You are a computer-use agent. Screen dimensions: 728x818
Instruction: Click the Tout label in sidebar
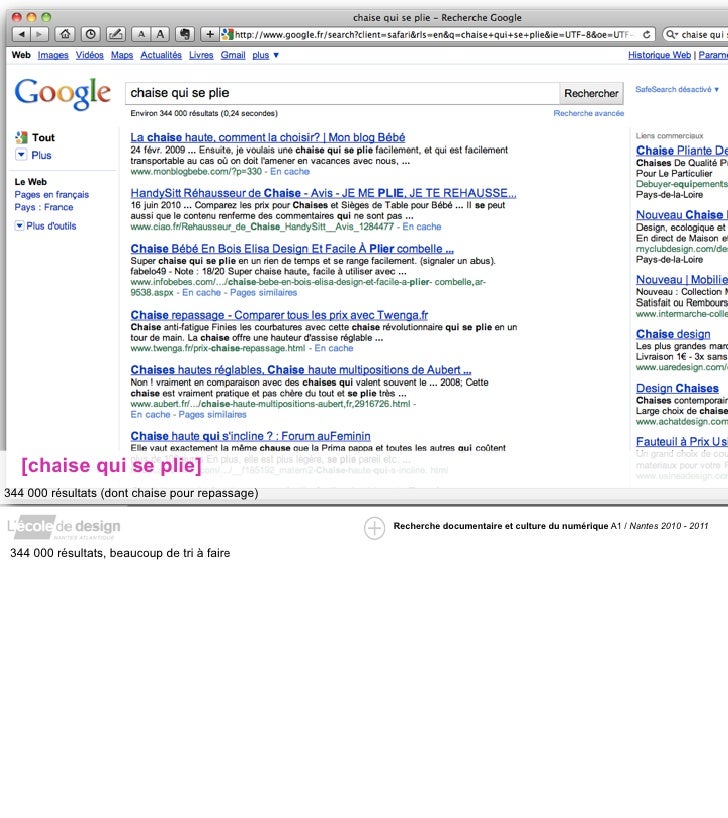coord(43,138)
